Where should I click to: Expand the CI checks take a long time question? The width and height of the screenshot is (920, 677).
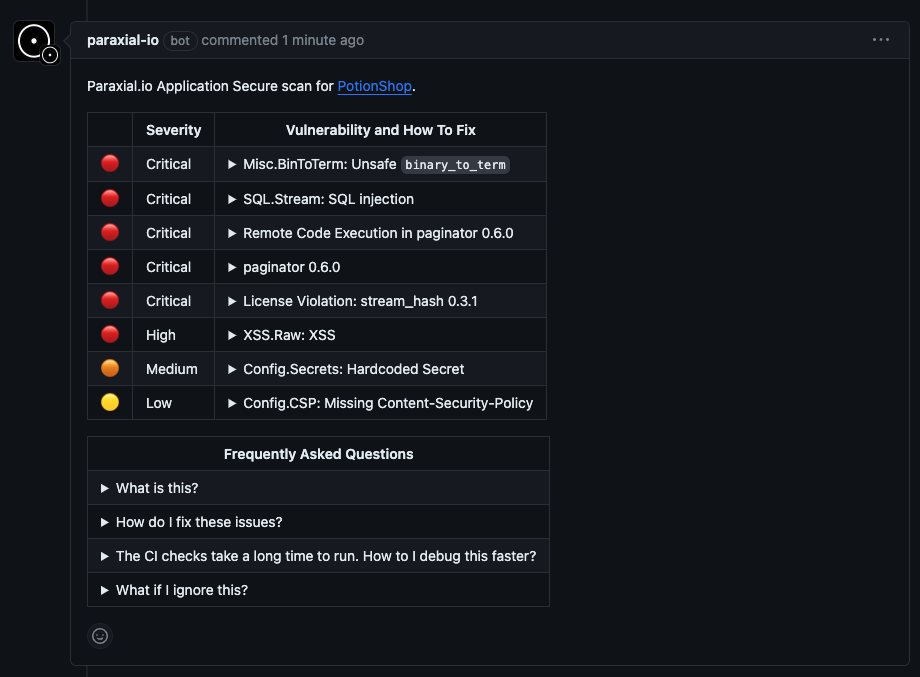pyautogui.click(x=318, y=556)
